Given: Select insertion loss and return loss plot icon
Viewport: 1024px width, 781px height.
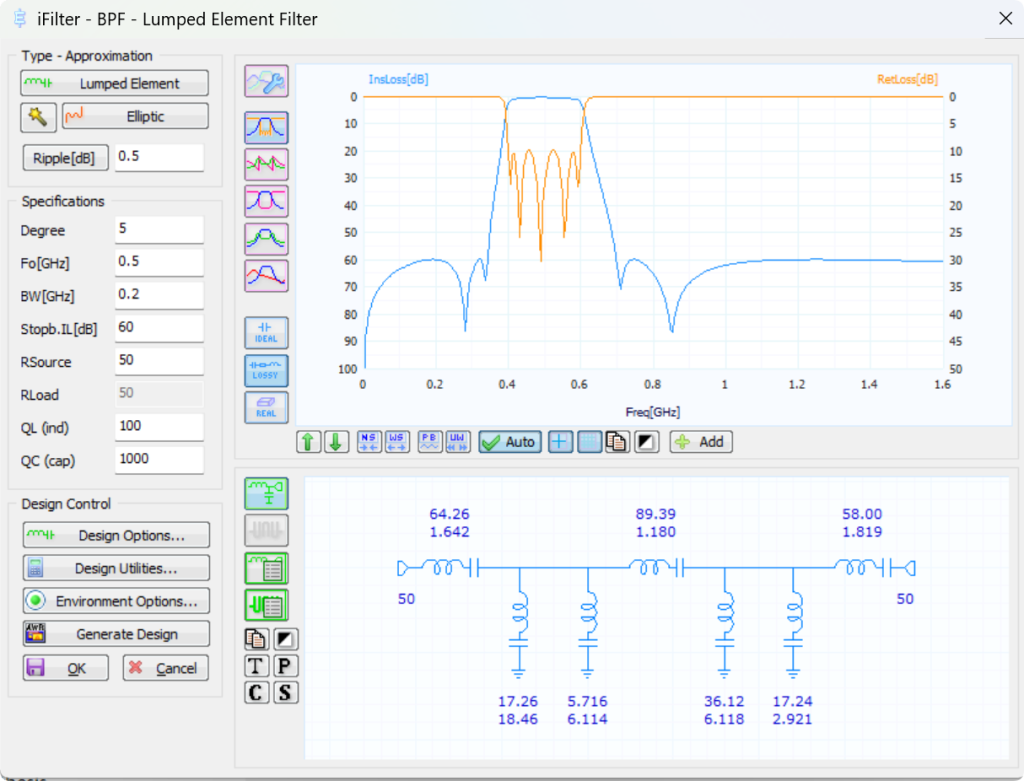Looking at the screenshot, I should pyautogui.click(x=266, y=127).
